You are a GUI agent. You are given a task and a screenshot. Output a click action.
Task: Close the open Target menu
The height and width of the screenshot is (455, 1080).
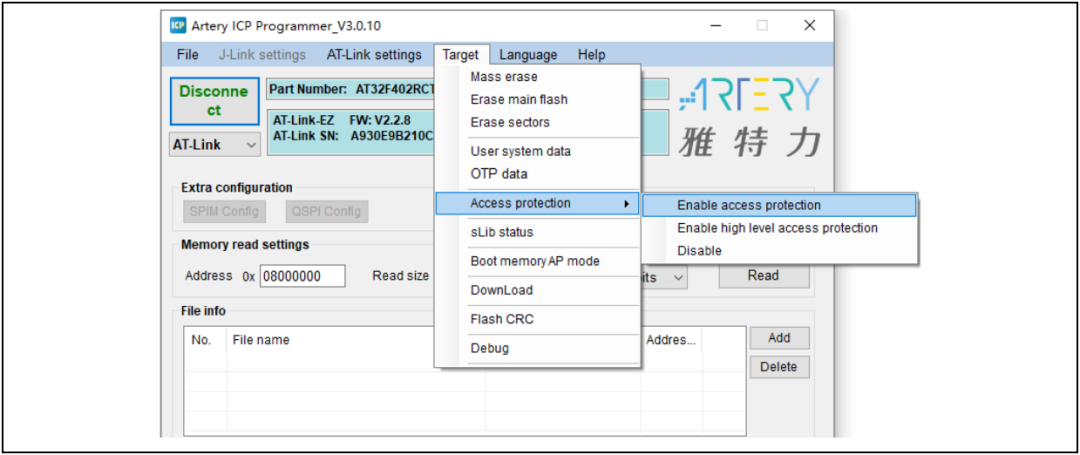(461, 54)
